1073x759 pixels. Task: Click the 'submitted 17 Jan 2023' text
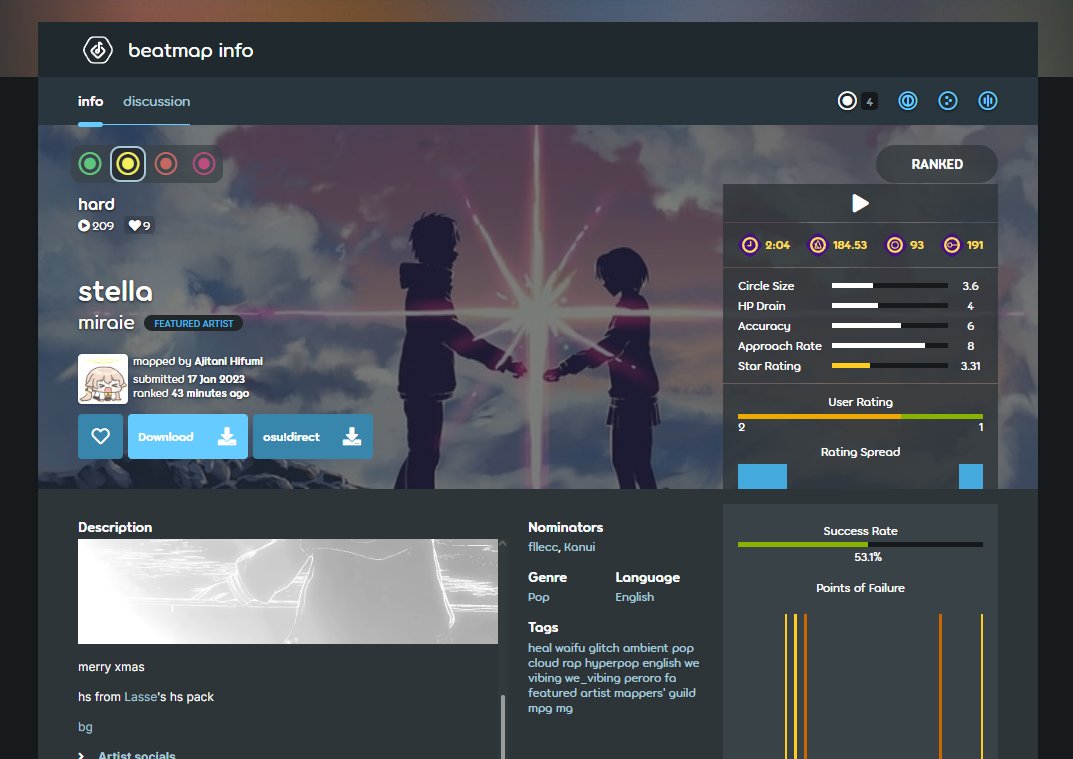(189, 378)
